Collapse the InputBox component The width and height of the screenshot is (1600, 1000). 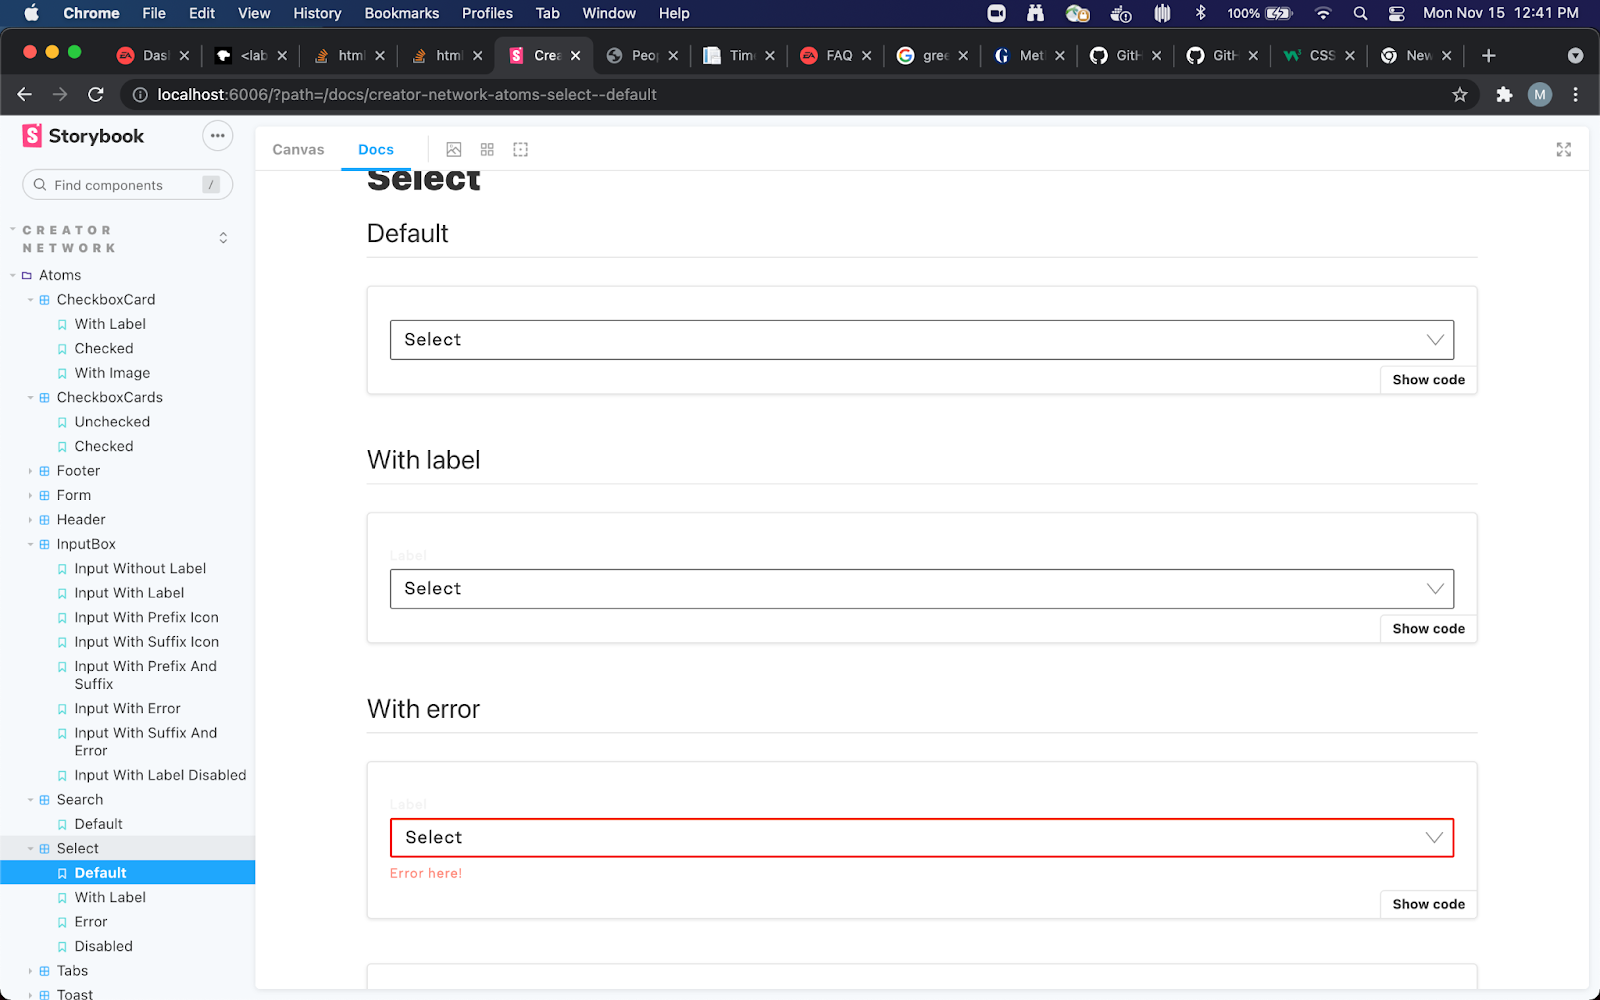tap(86, 544)
